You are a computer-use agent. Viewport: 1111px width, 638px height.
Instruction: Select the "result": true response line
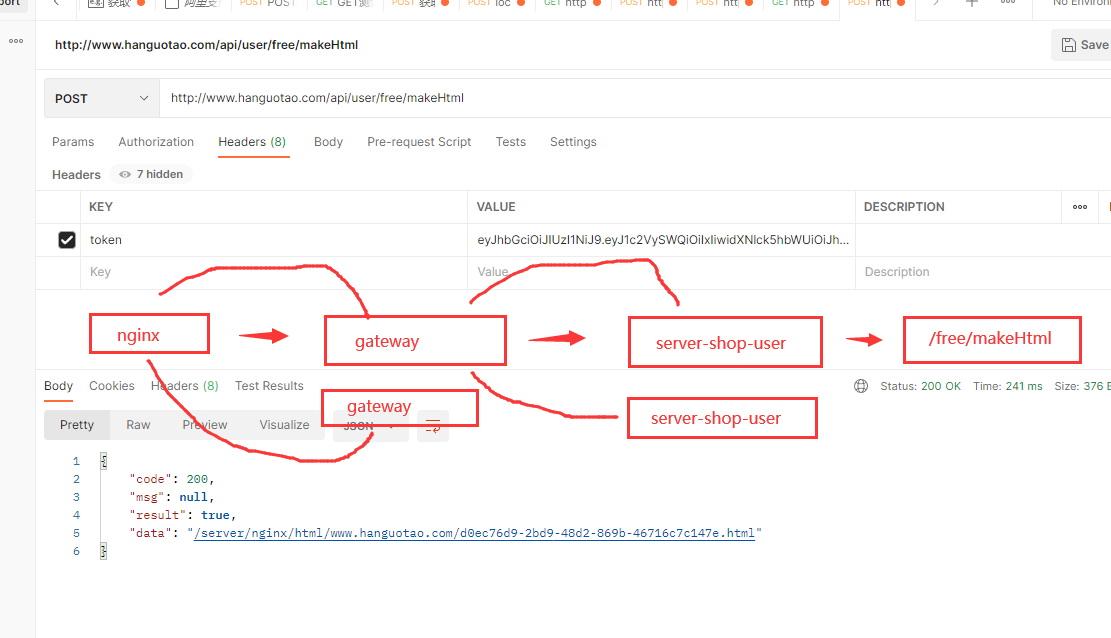pyautogui.click(x=183, y=515)
